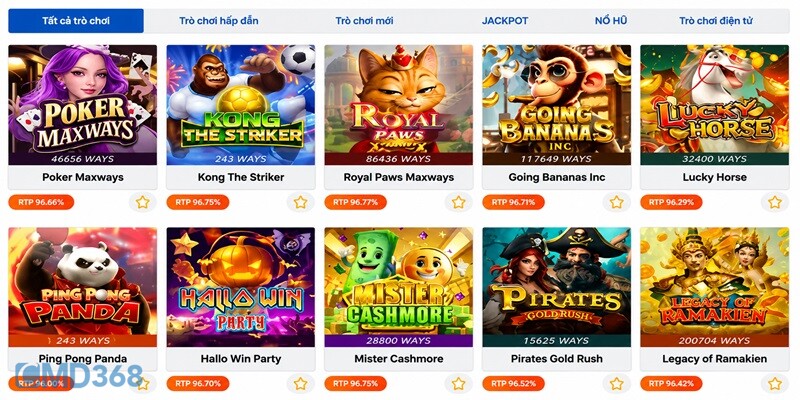Star the Going Bananas Inc game
Viewport: 800px width, 400px height.
617,203
